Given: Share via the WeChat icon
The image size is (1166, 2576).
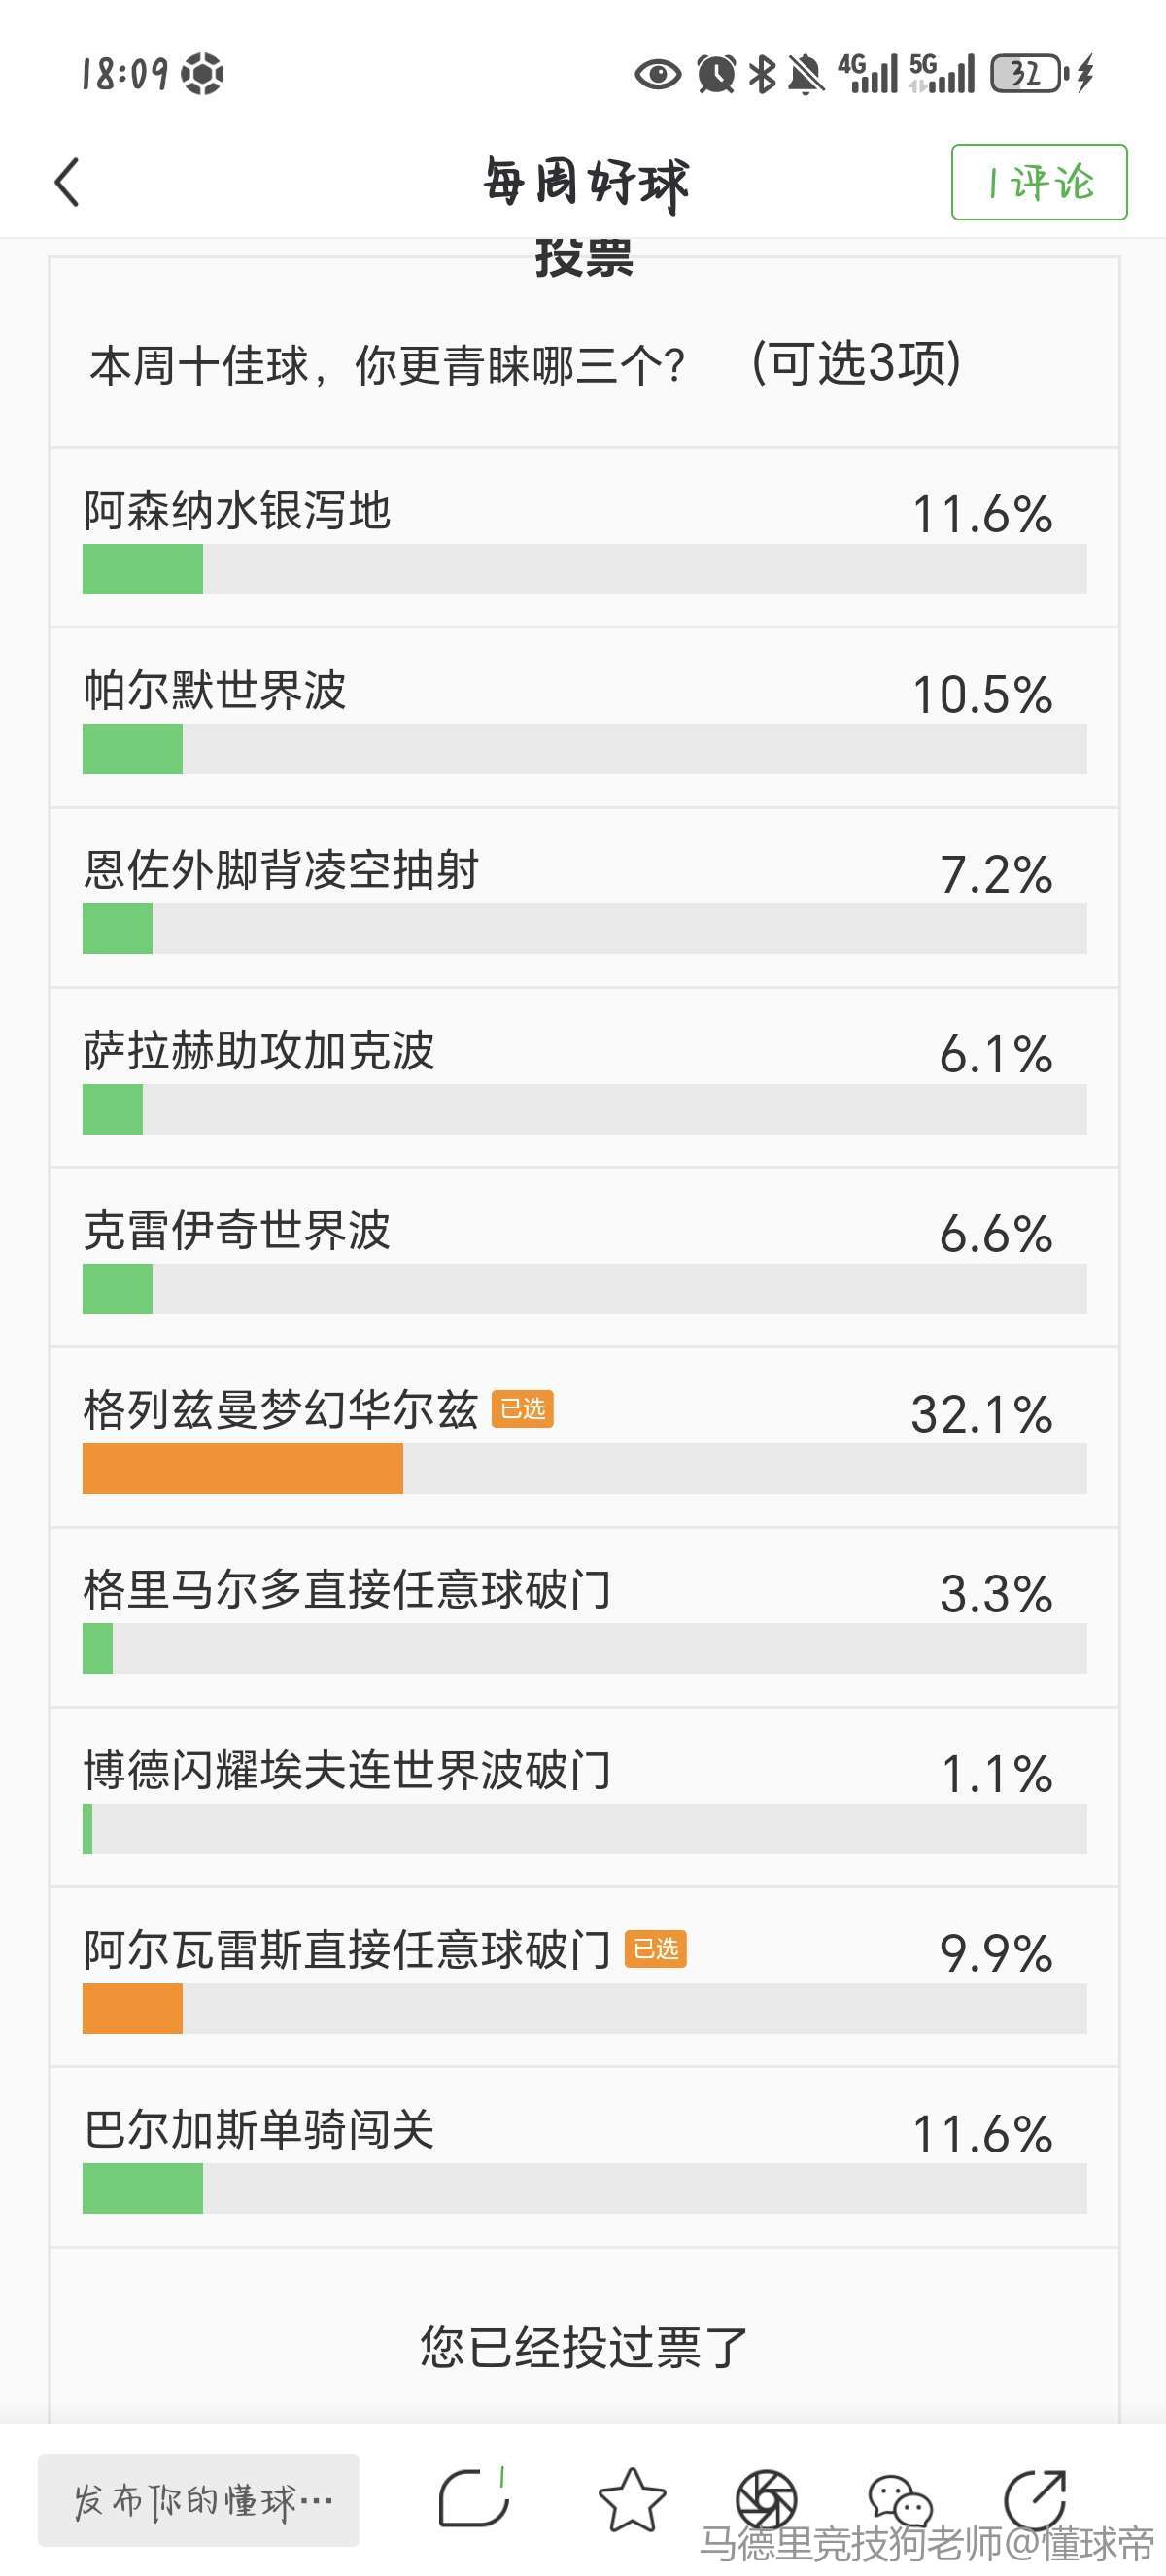Looking at the screenshot, I should tap(899, 2499).
